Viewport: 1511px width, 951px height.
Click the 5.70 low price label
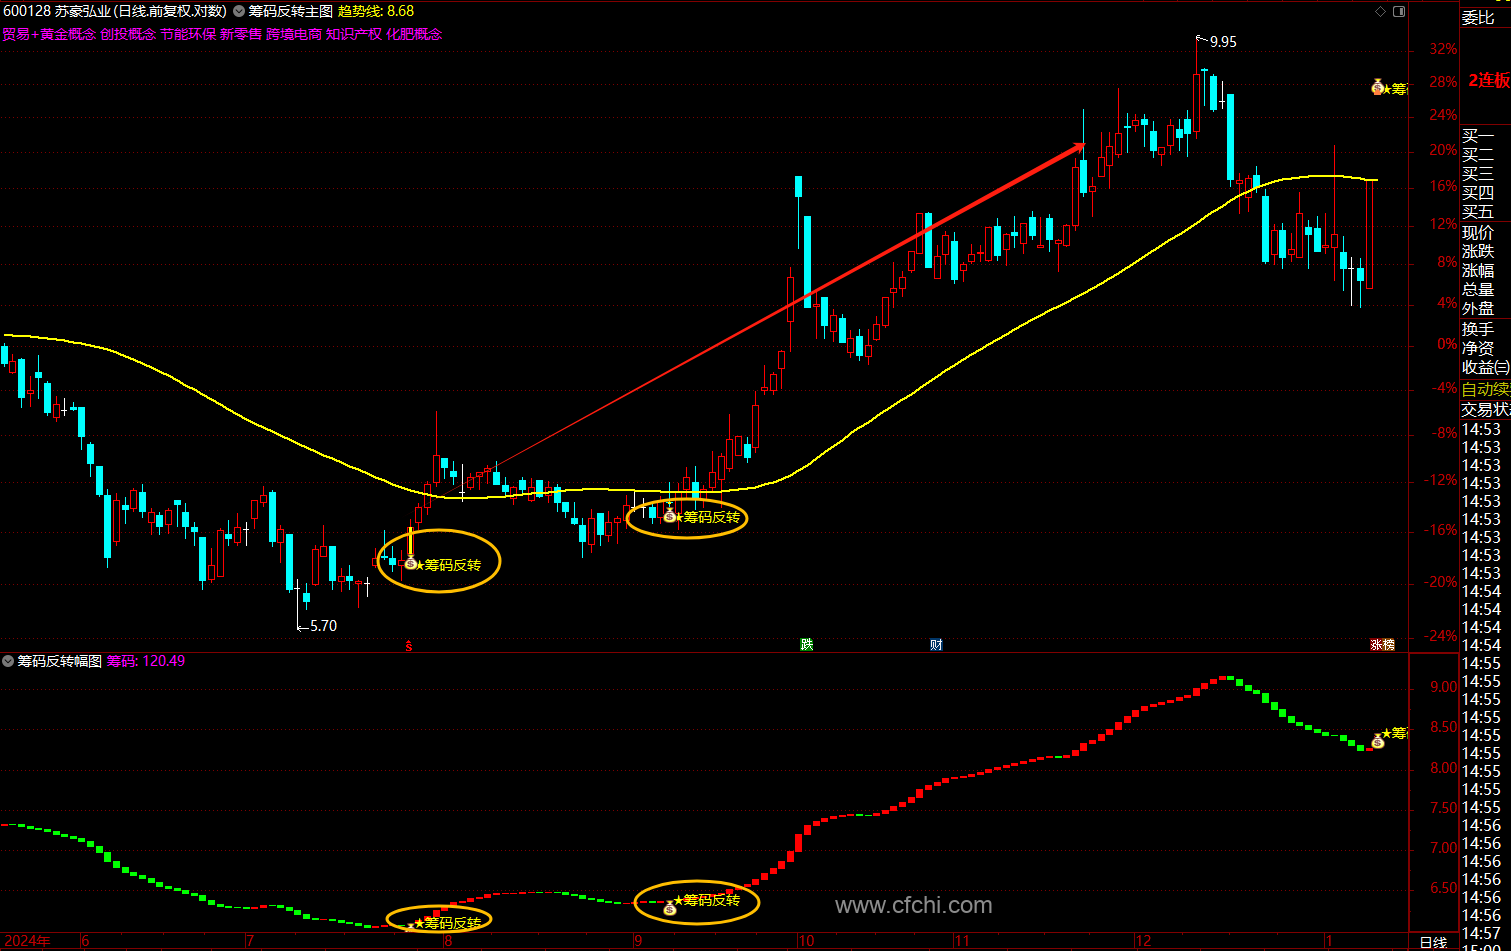coord(323,626)
